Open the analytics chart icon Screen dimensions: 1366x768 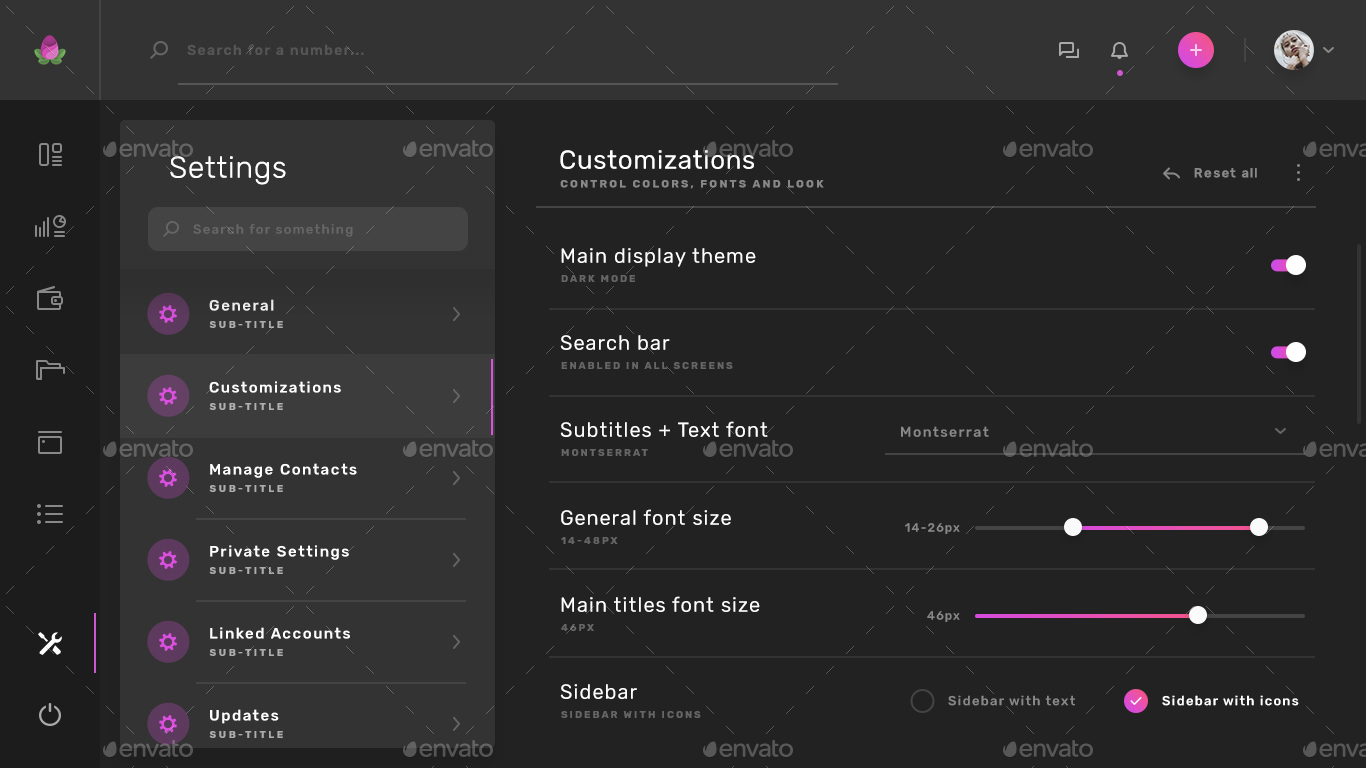(x=49, y=226)
